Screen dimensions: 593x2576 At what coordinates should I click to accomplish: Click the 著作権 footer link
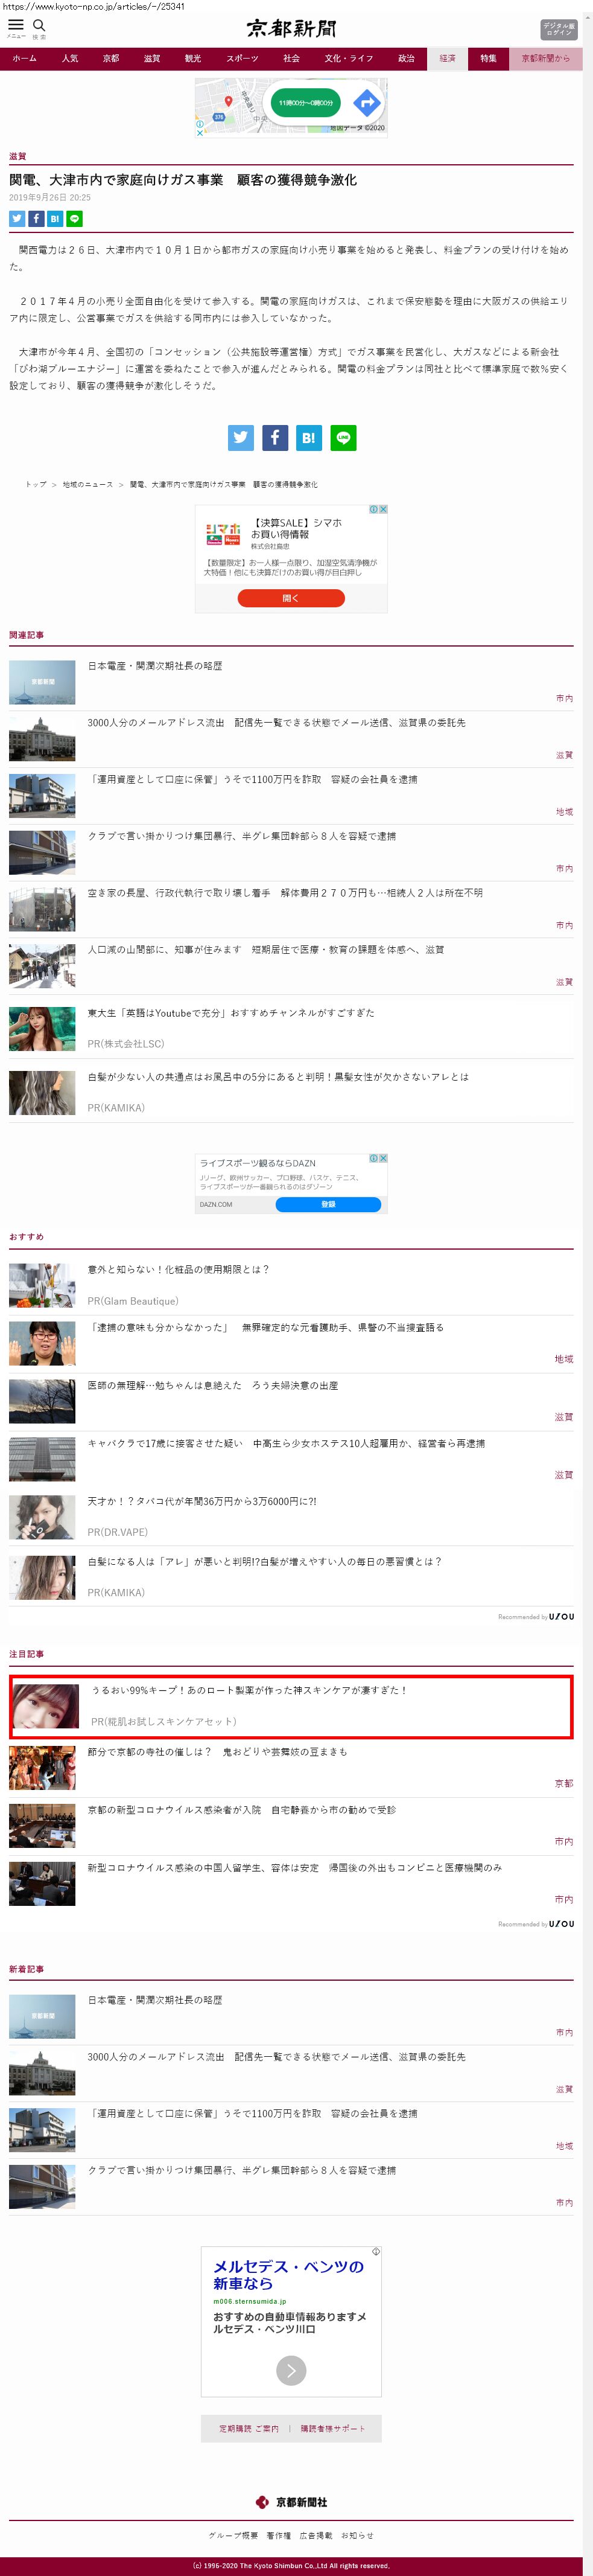278,2535
